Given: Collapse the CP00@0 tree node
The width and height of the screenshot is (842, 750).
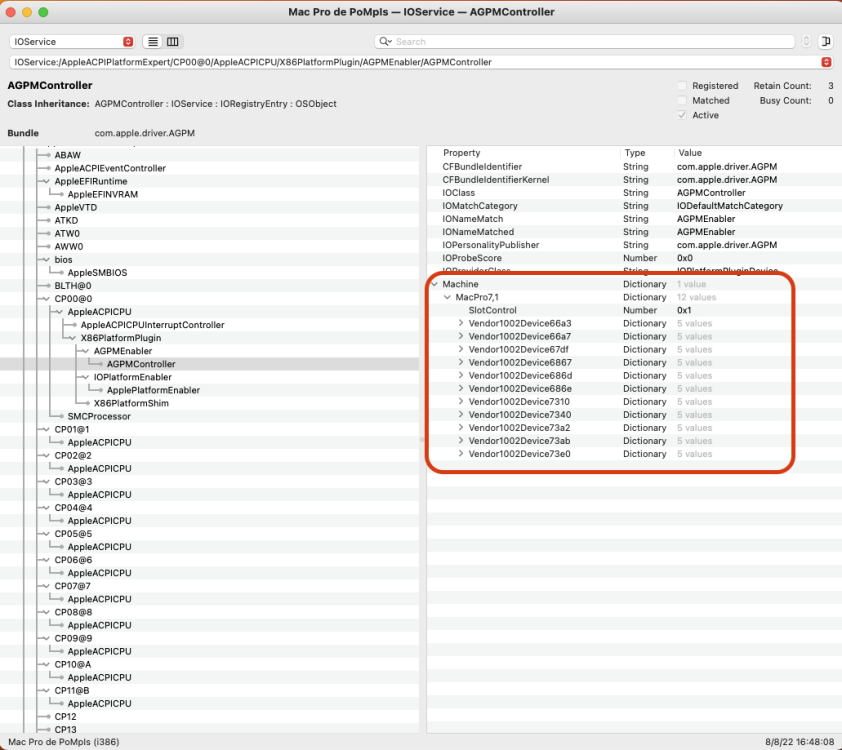Looking at the screenshot, I should 46,299.
